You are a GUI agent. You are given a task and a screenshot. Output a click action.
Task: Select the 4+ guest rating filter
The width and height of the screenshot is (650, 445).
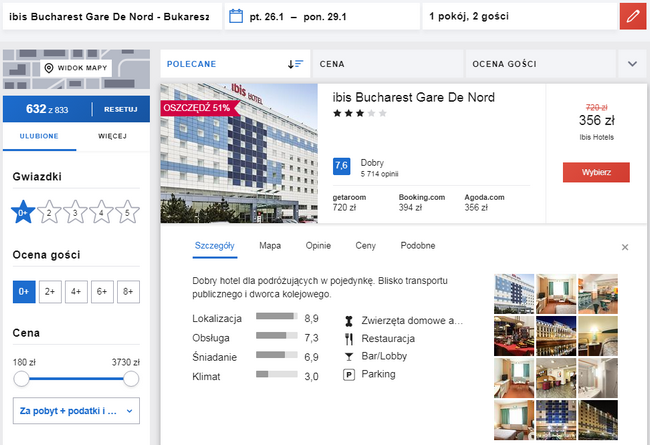point(76,292)
